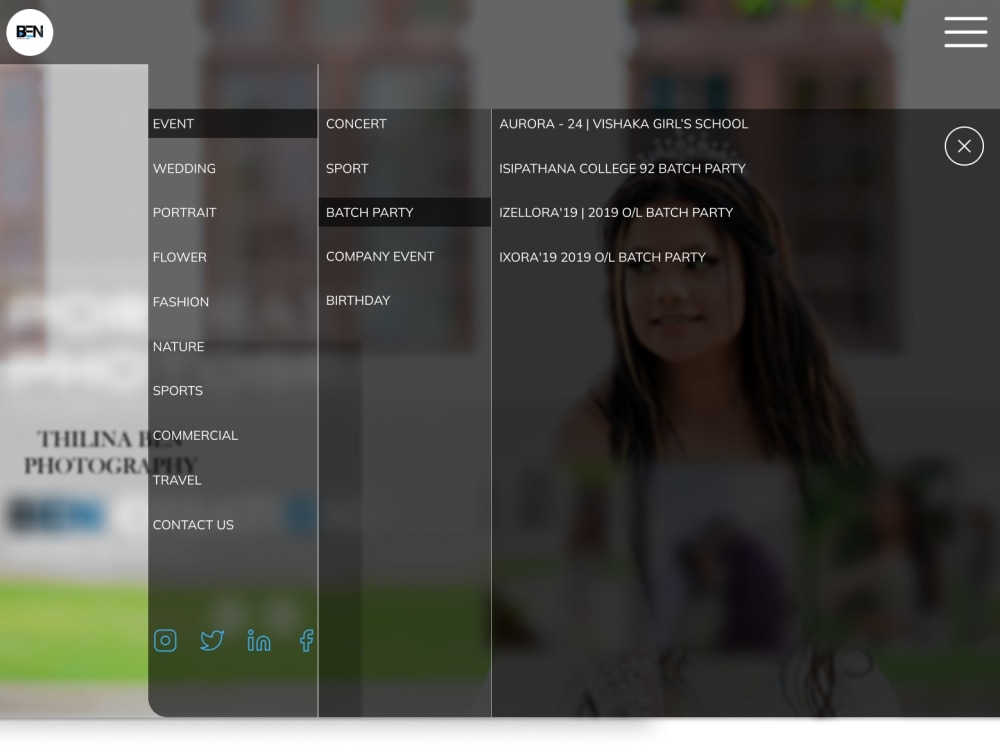Toggle the hamburger menu icon

coord(966,32)
